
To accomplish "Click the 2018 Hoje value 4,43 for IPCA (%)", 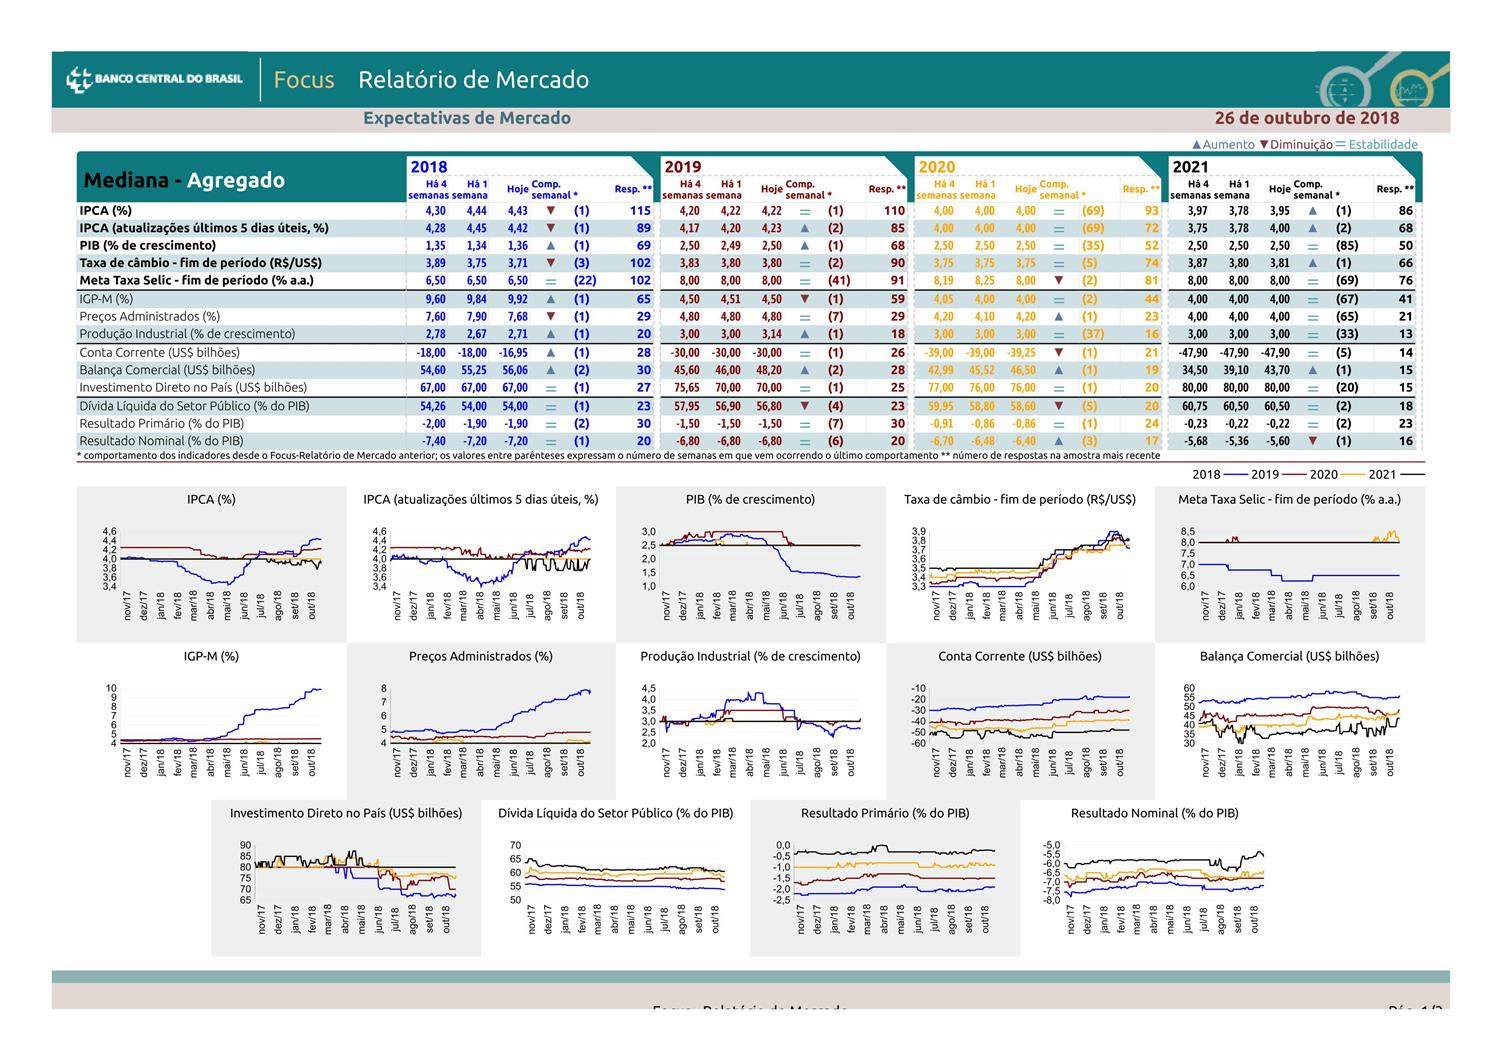I will coord(517,211).
